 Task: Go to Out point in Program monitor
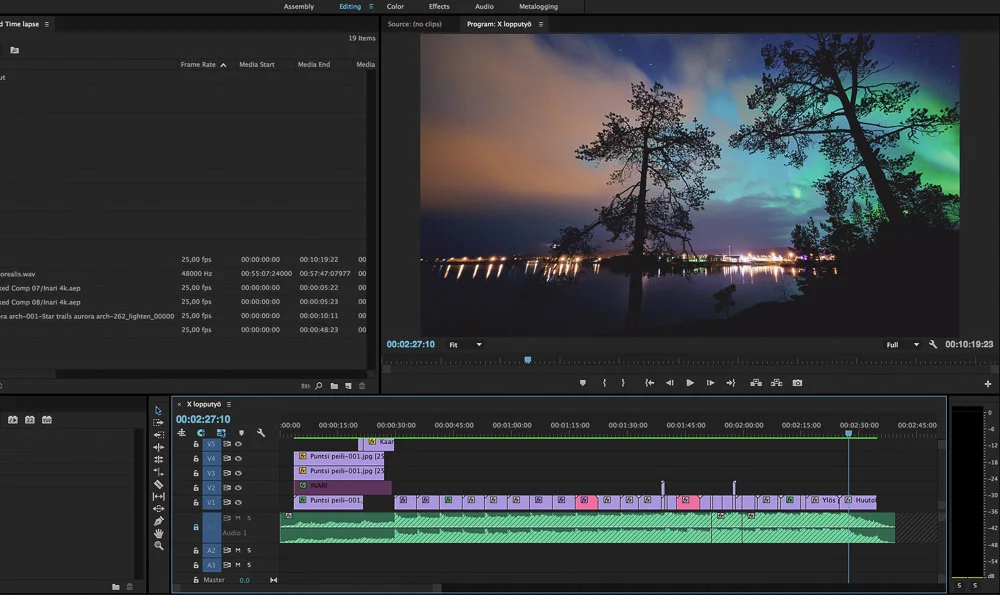731,383
